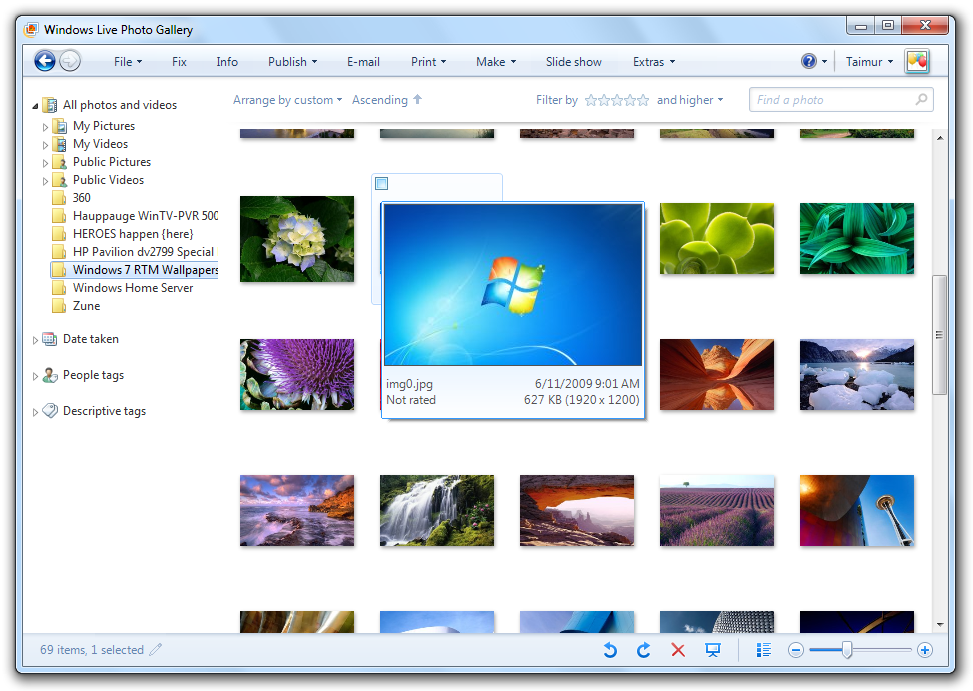Viewport: 973px width, 691px height.
Task: Click the rotate clockwise icon
Action: tap(644, 650)
